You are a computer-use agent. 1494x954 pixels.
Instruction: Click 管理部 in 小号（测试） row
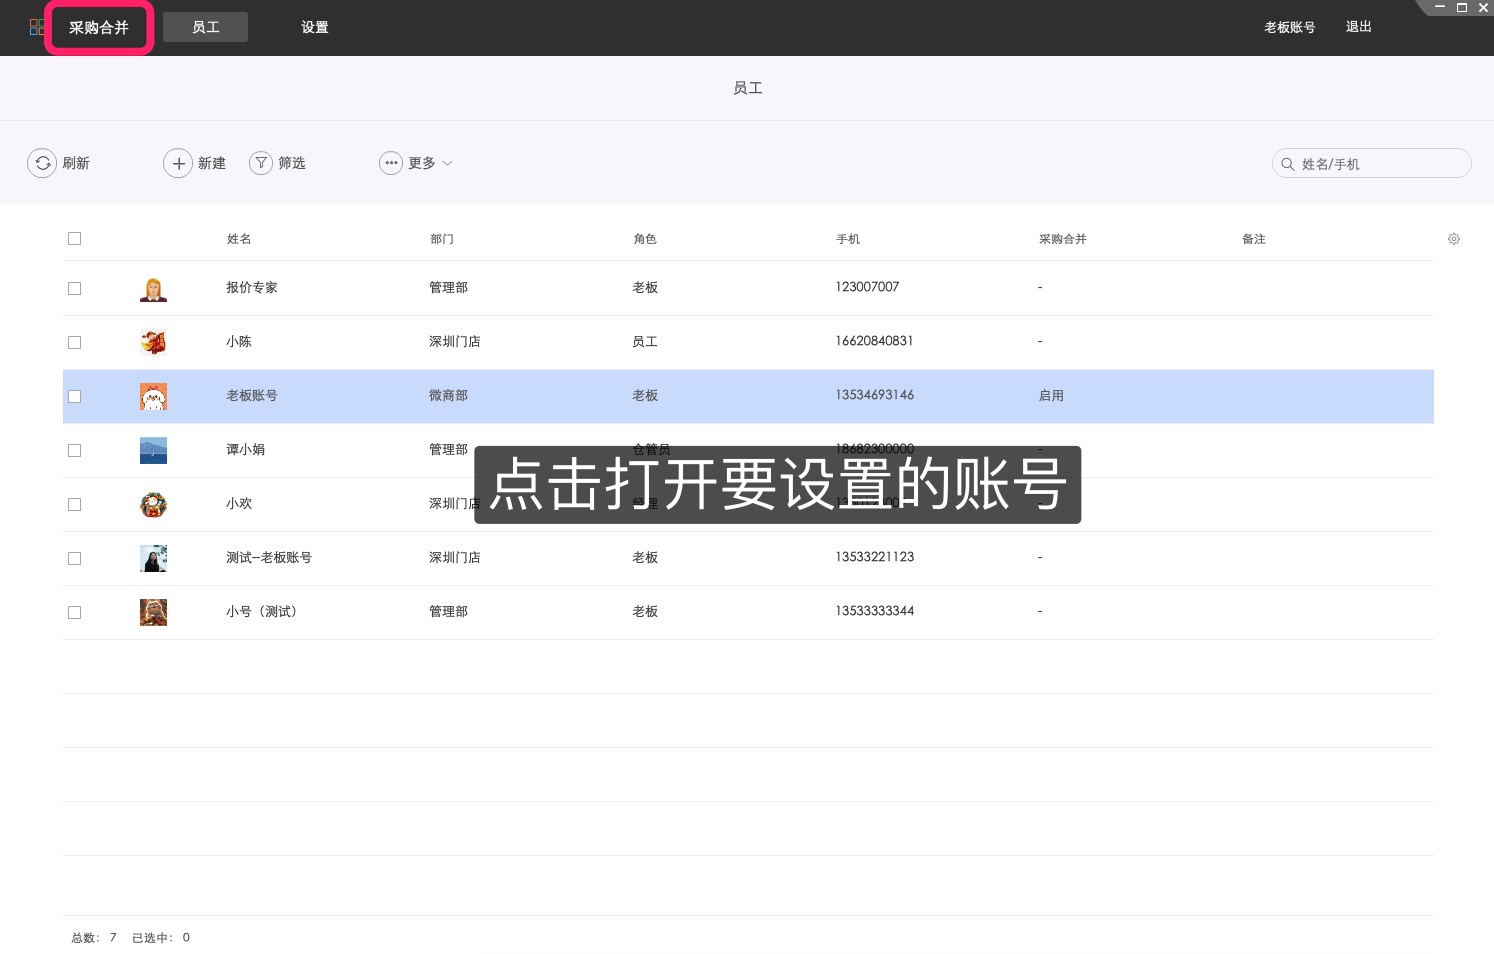point(448,611)
